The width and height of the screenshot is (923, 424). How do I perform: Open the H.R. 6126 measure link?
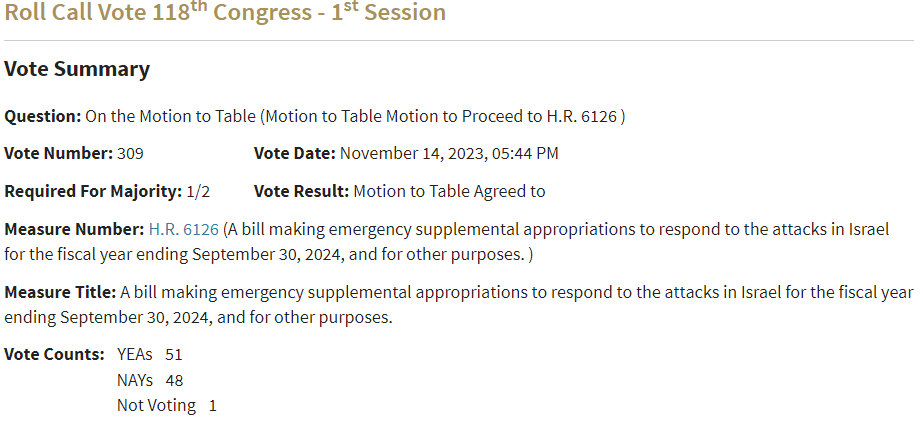point(184,229)
